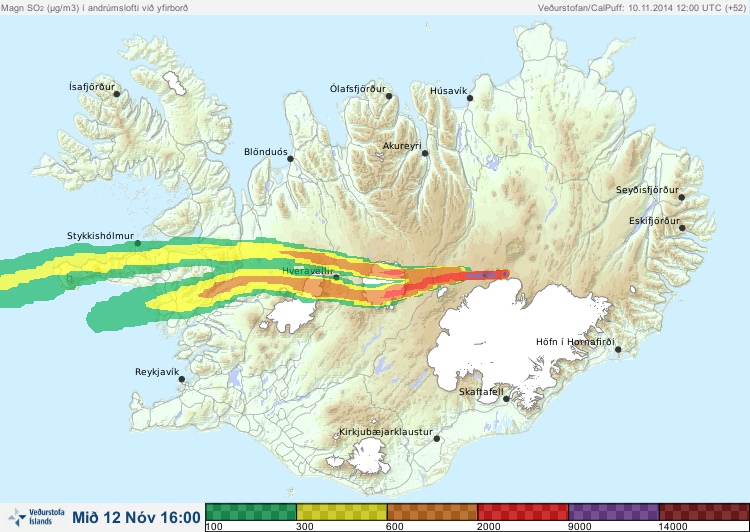Click the red 2000 legend swatch
This screenshot has height=532, width=750.
point(523,512)
